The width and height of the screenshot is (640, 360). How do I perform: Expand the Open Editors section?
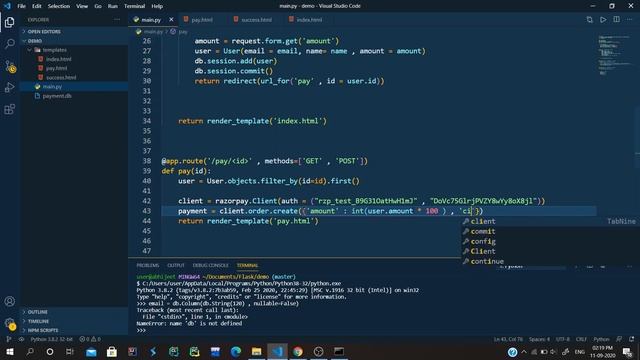[x=74, y=31]
